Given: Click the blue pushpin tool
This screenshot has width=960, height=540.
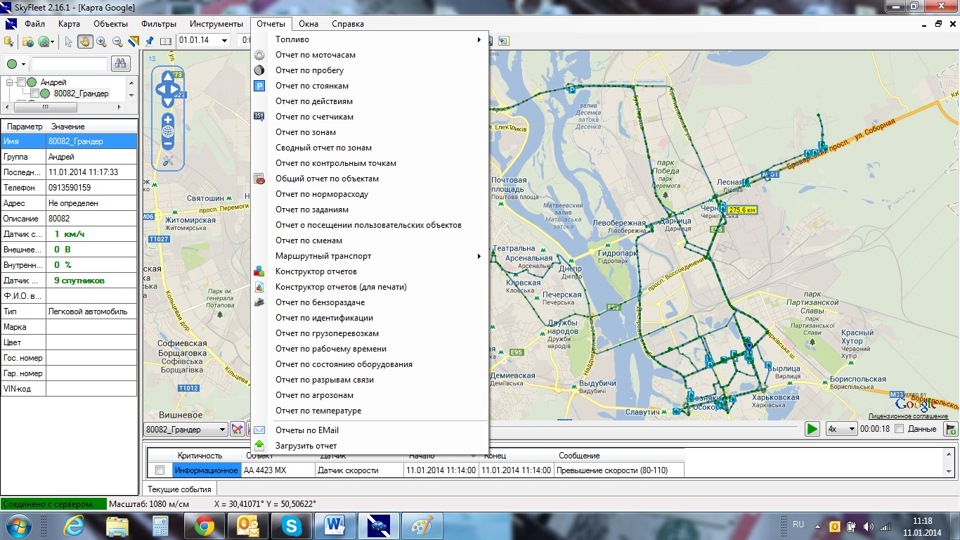Looking at the screenshot, I should pos(149,41).
